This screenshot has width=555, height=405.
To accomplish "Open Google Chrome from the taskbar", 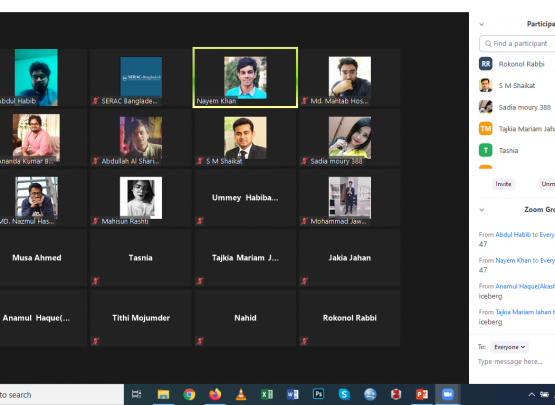I will click(189, 394).
